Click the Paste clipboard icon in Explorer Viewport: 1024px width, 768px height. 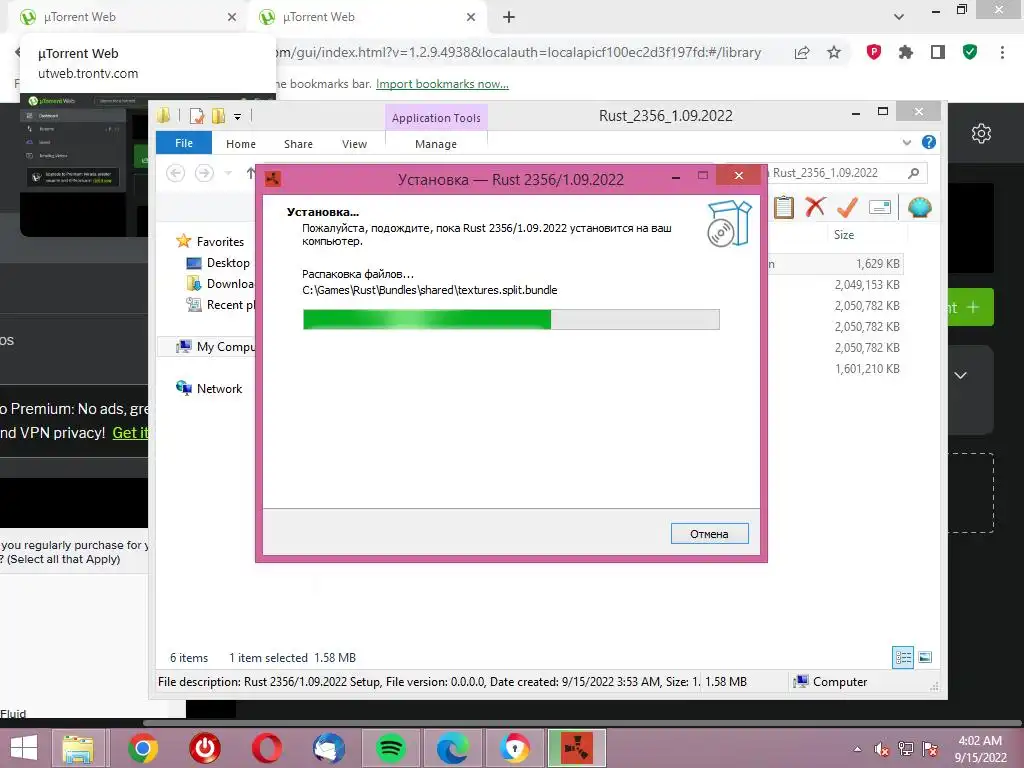coord(784,208)
